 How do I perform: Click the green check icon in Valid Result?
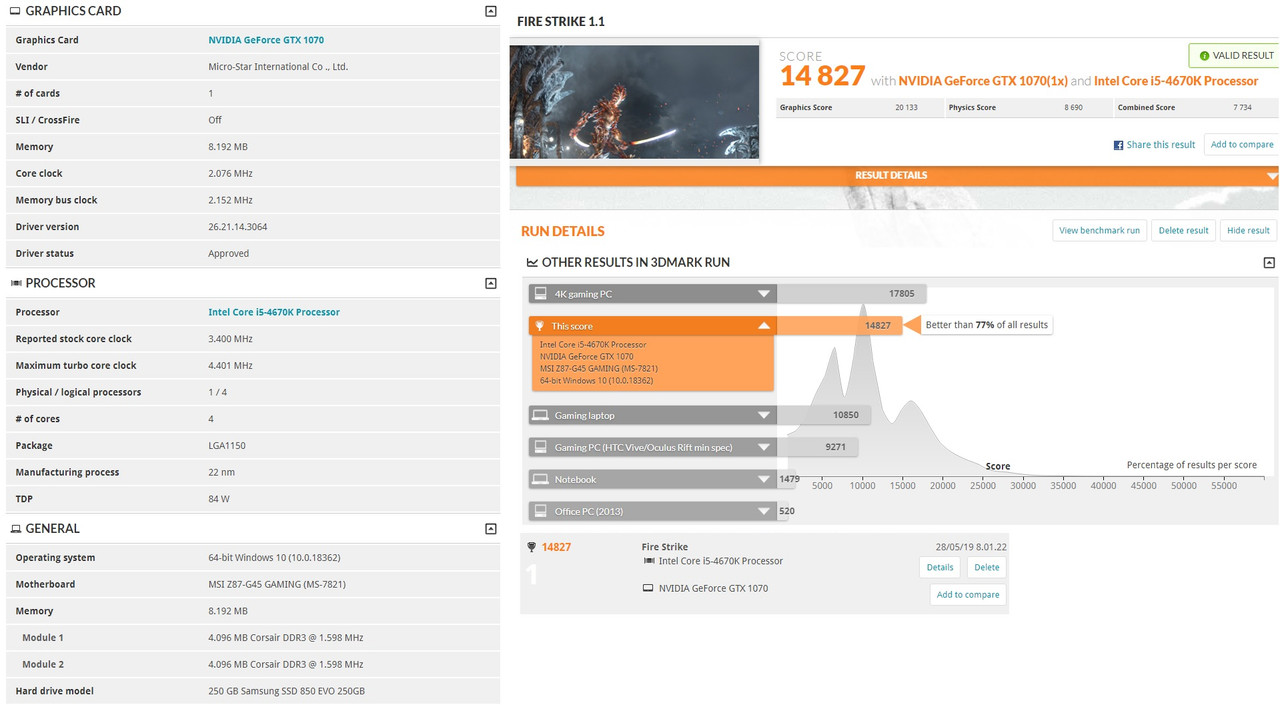[x=1204, y=56]
